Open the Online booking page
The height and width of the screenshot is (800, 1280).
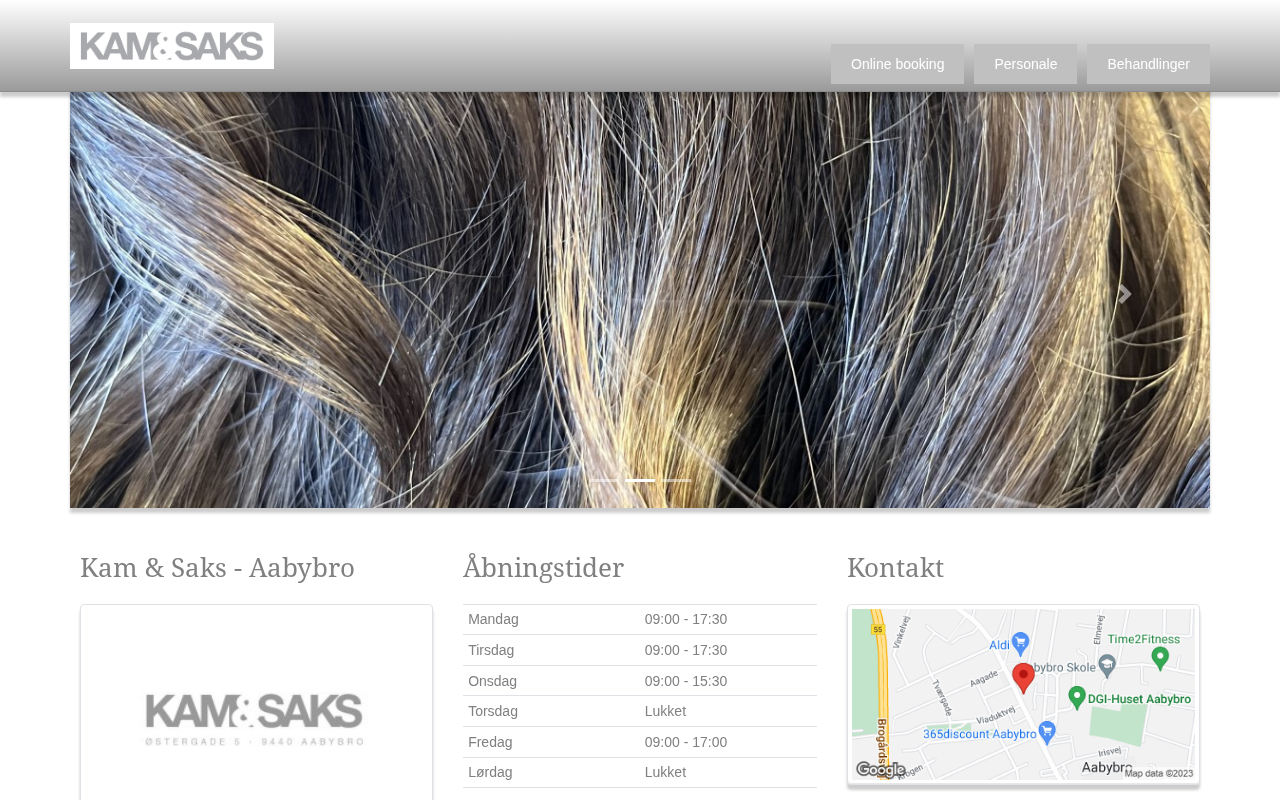point(897,64)
